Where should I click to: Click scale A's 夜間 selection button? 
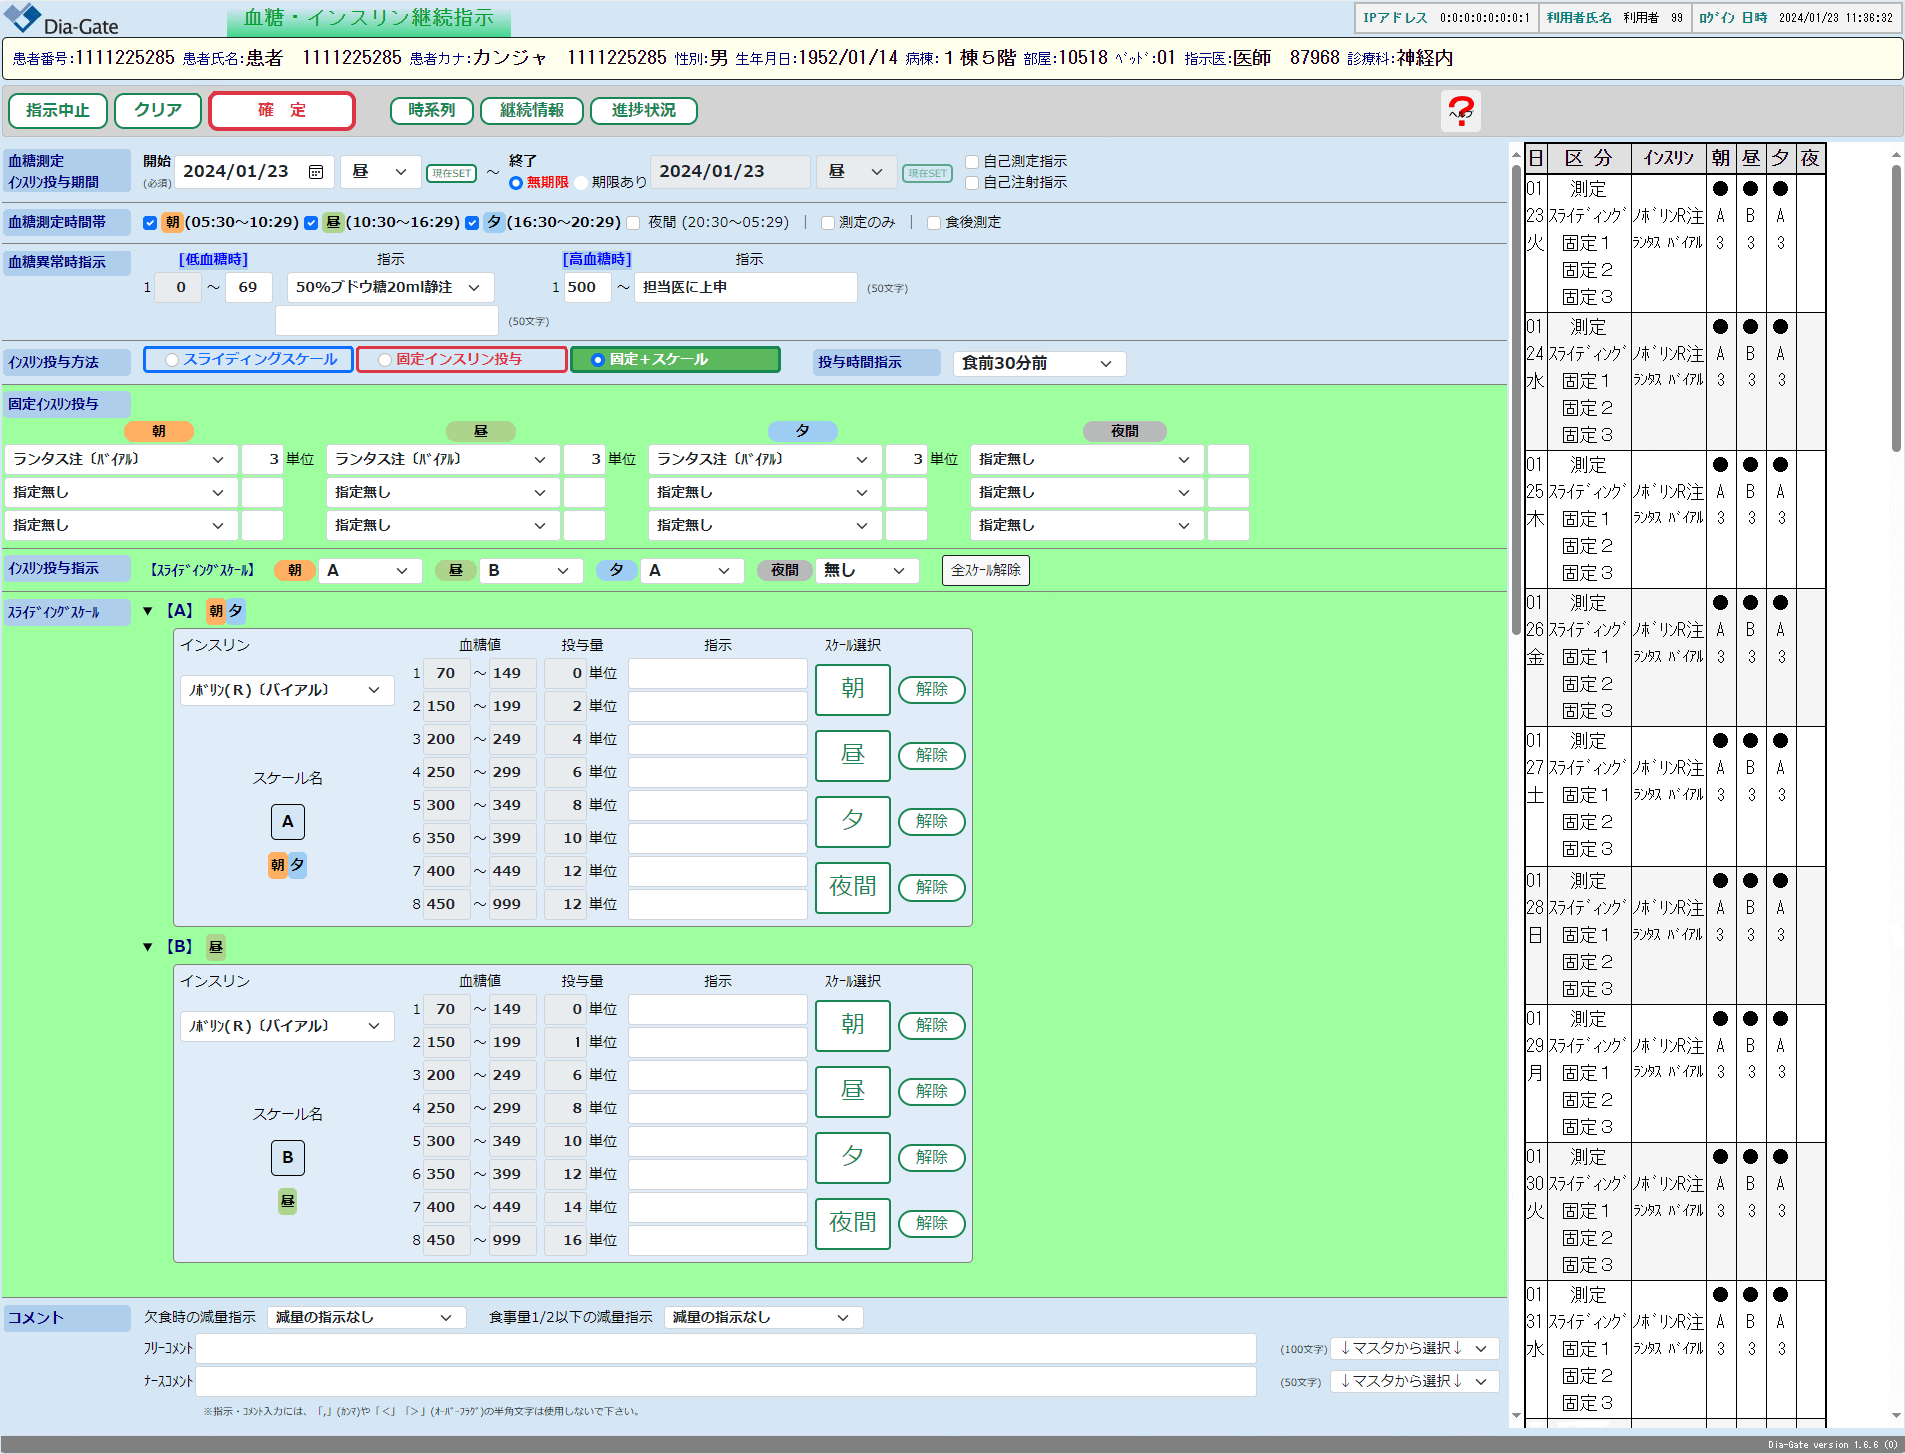point(852,887)
